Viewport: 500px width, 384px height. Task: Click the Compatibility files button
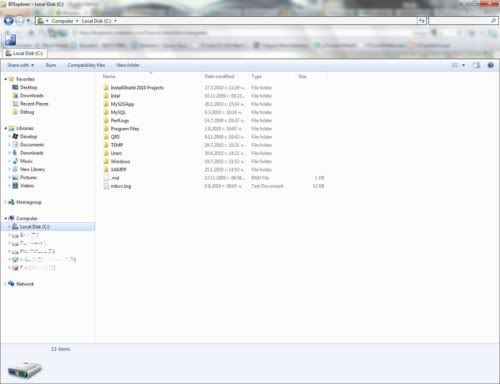86,65
